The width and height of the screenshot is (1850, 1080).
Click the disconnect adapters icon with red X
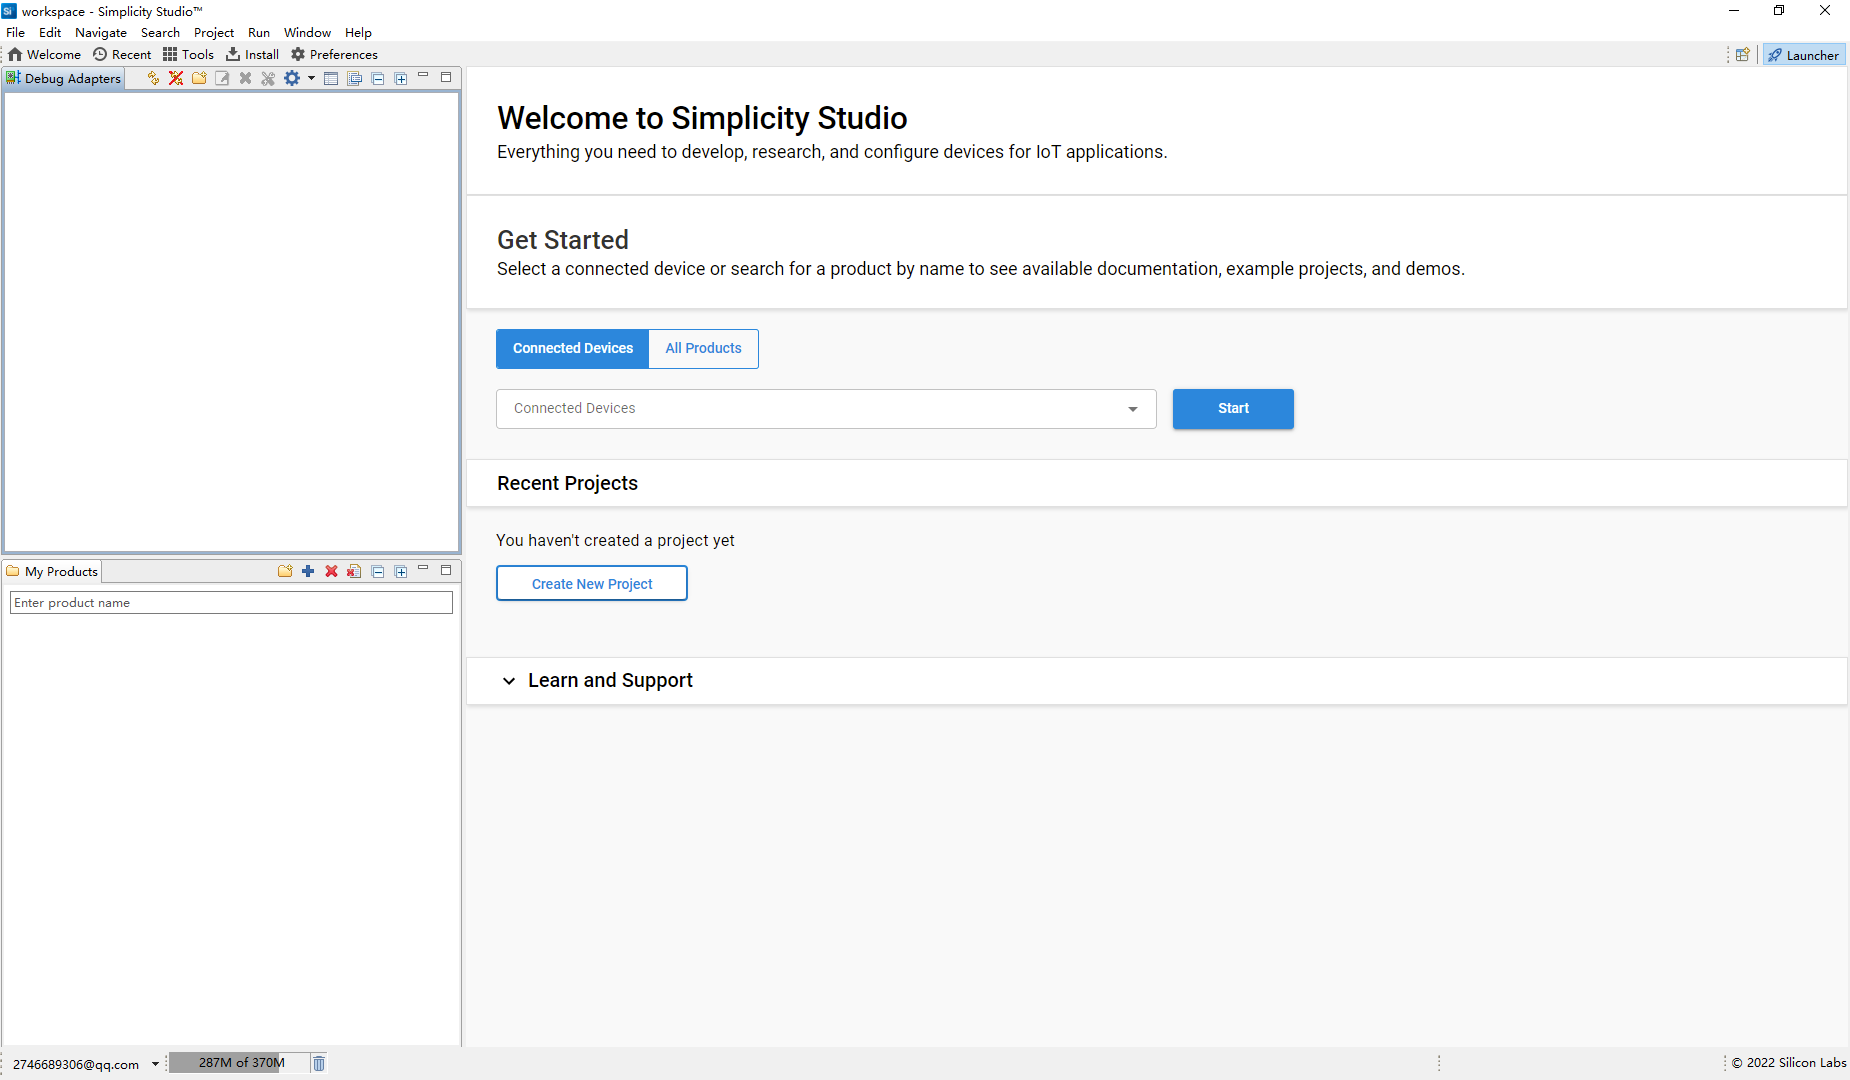click(x=176, y=78)
